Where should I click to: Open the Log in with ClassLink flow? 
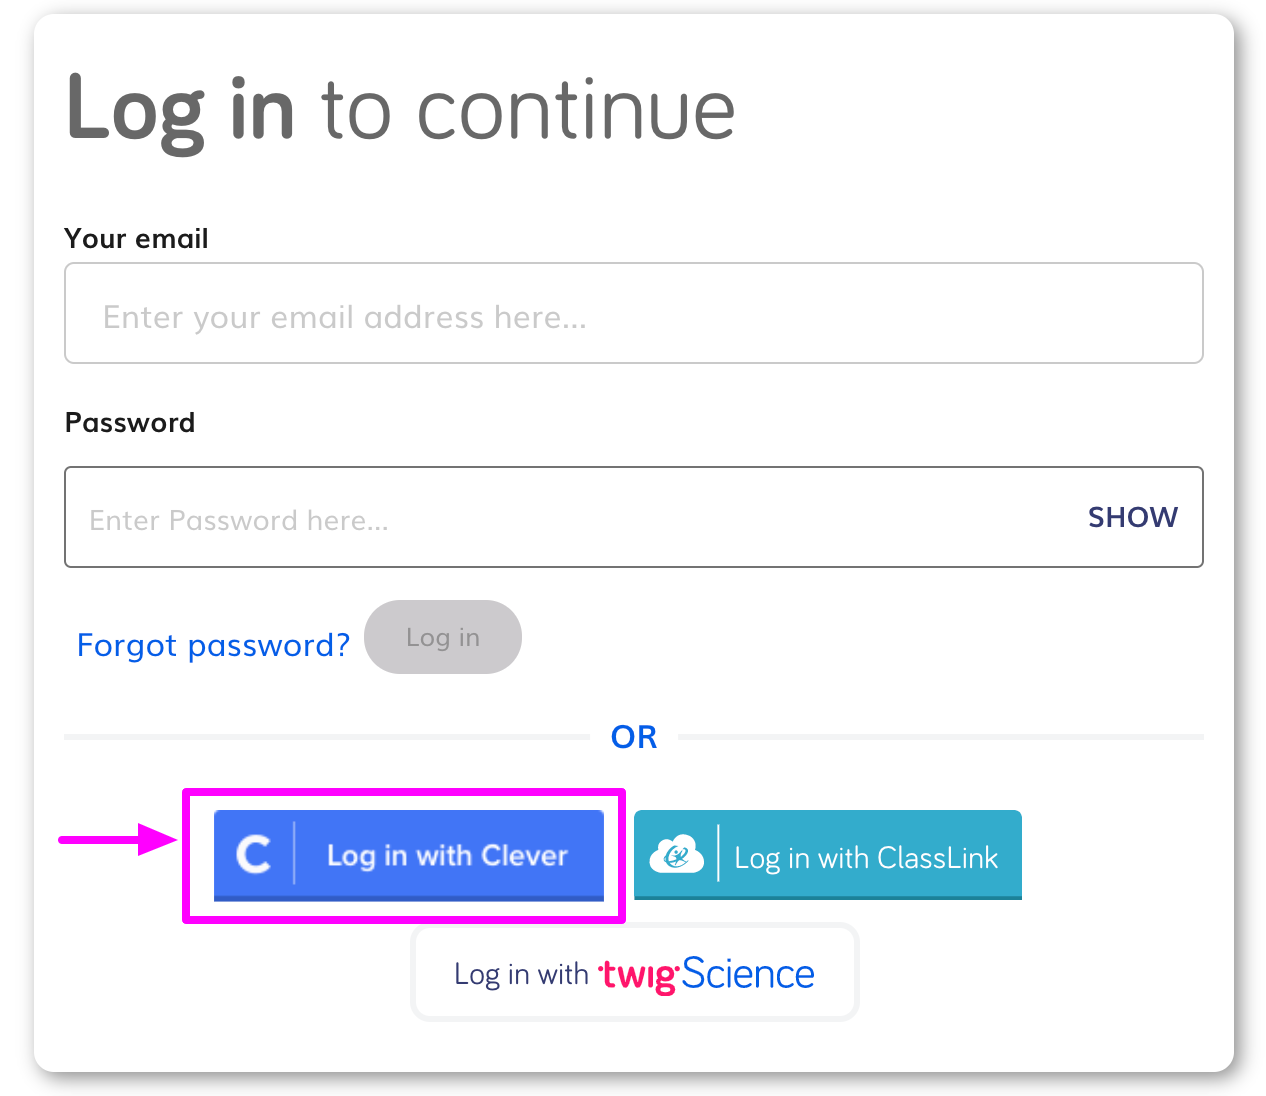coord(827,855)
